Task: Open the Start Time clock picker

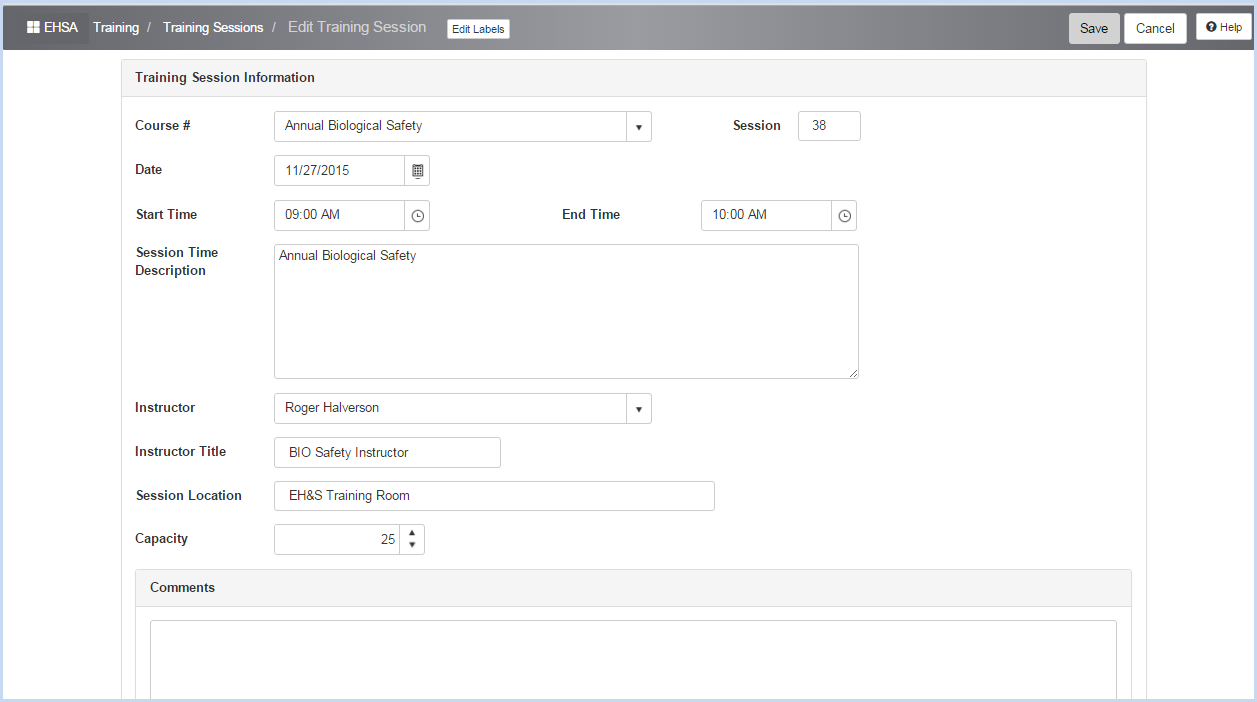Action: click(418, 216)
